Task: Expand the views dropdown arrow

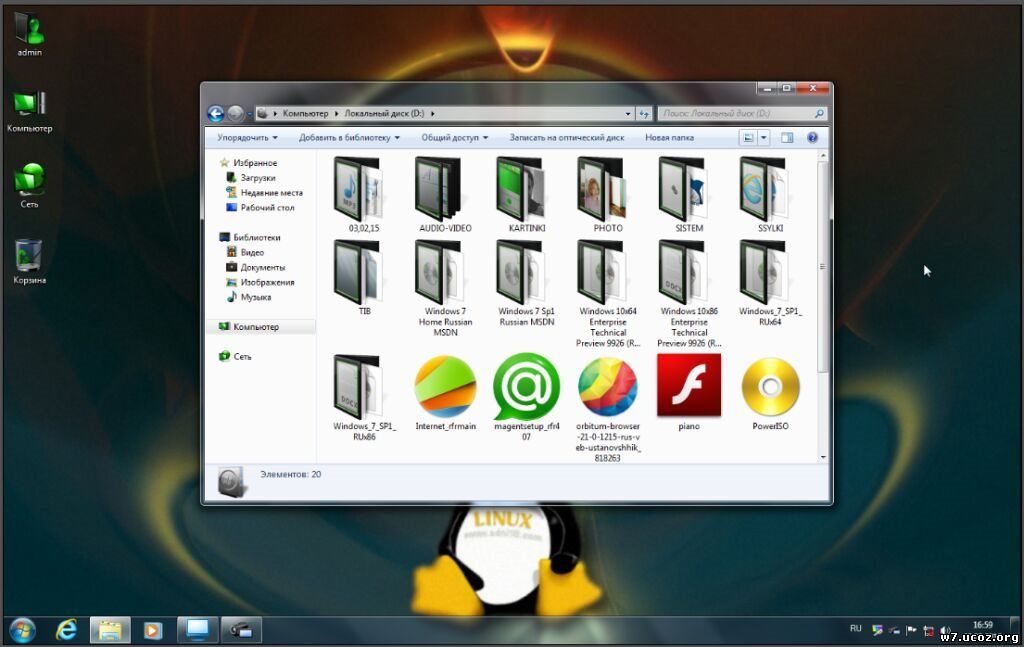Action: click(x=763, y=137)
